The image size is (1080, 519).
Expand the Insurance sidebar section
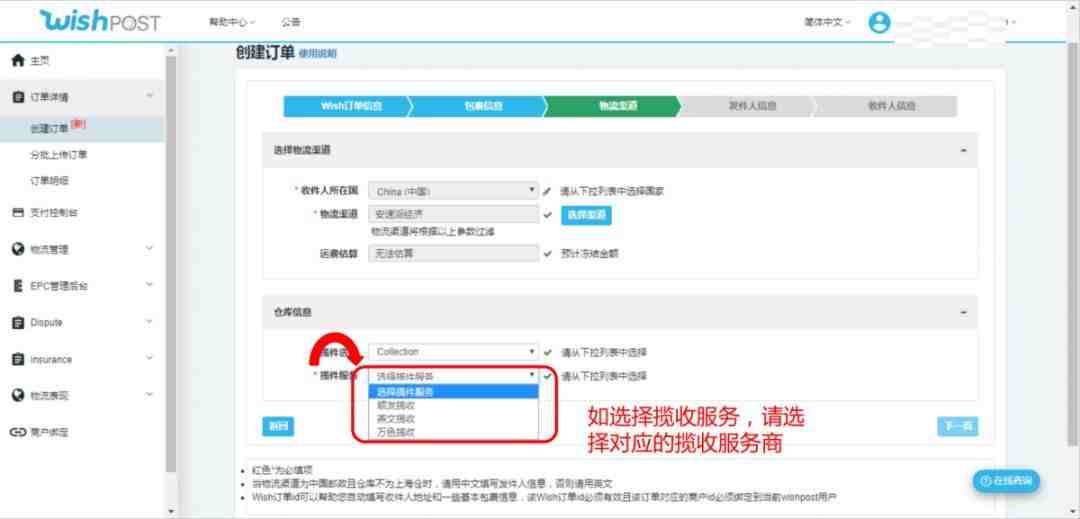point(149,359)
